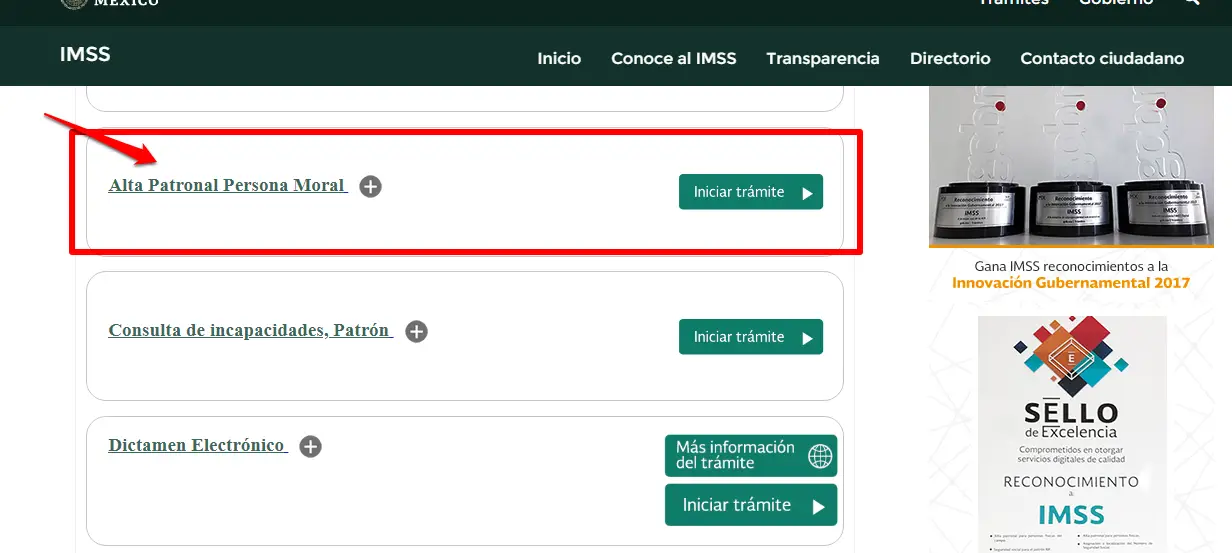Click Iniciar trámite for Alta Patronal Persona Moral
The image size is (1232, 553).
[x=751, y=192]
